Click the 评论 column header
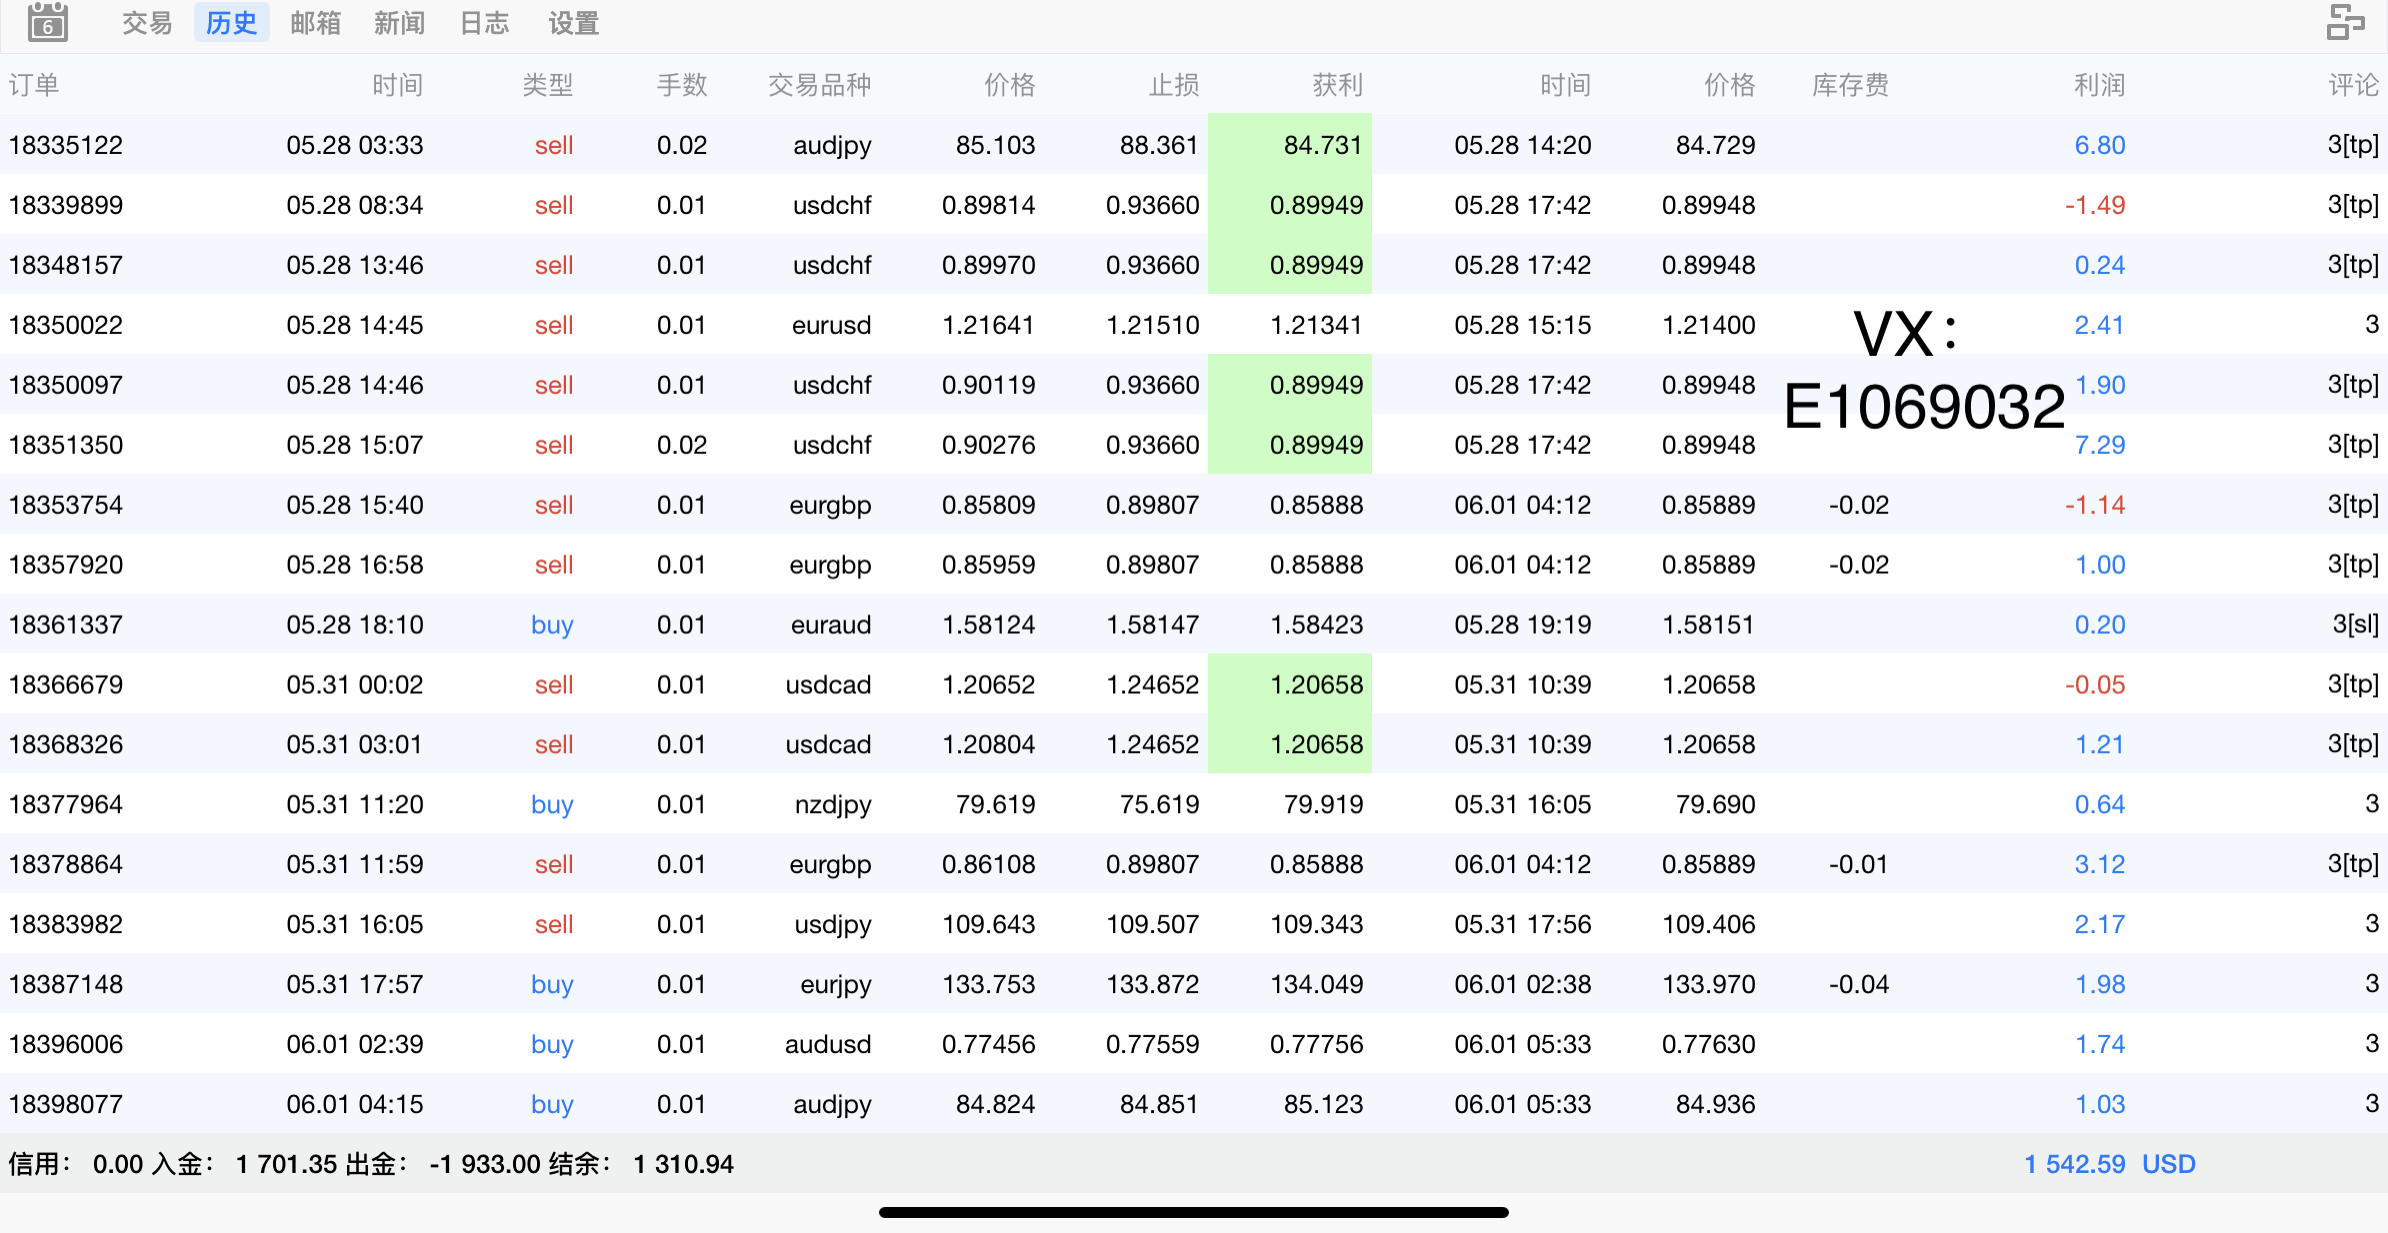The height and width of the screenshot is (1233, 2388). pos(2352,85)
